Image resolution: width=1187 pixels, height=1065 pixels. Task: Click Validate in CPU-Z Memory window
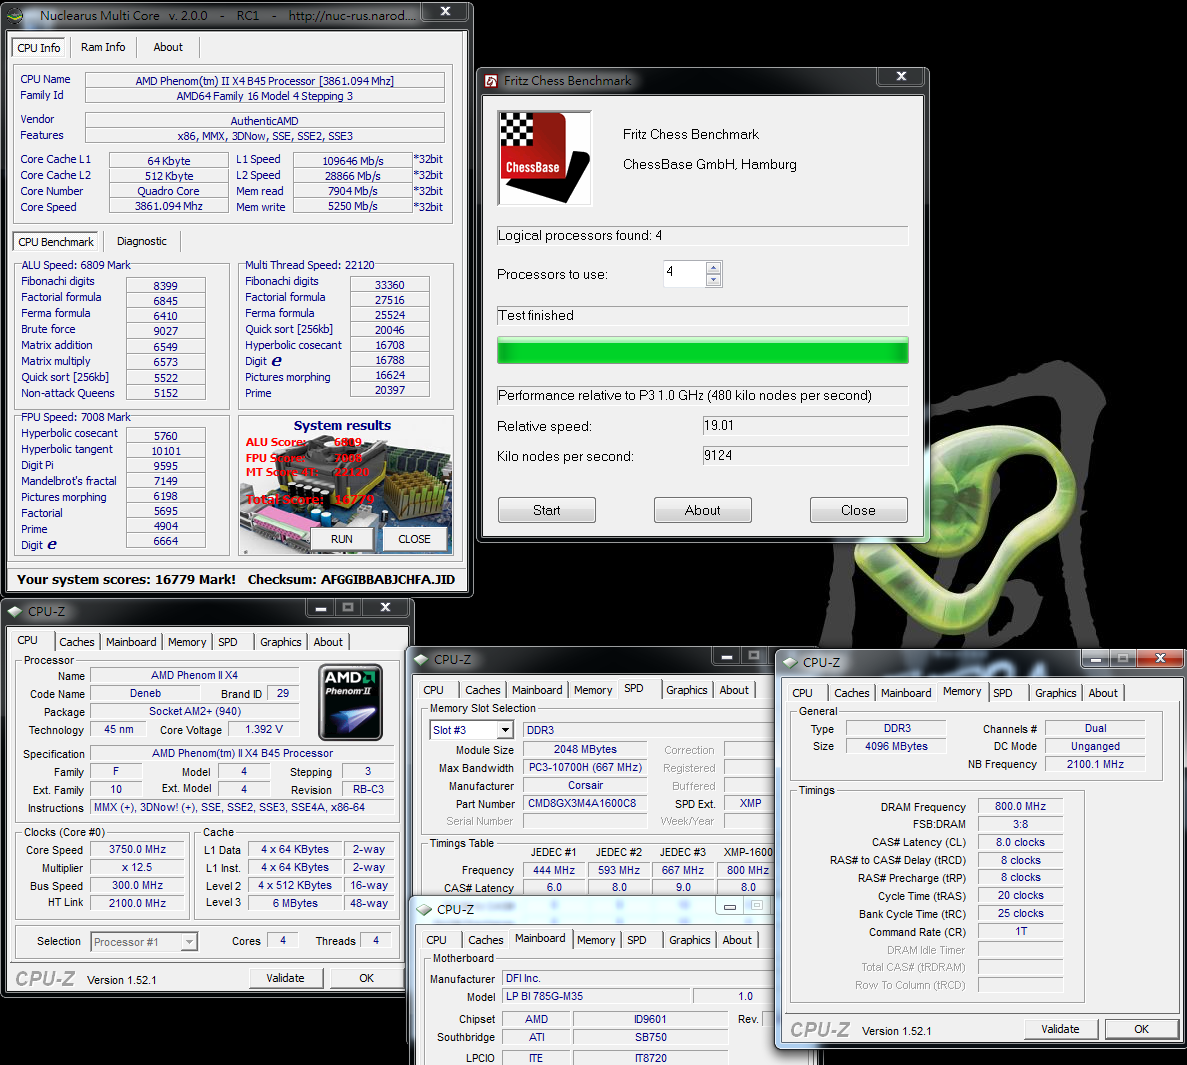pyautogui.click(x=1061, y=1029)
